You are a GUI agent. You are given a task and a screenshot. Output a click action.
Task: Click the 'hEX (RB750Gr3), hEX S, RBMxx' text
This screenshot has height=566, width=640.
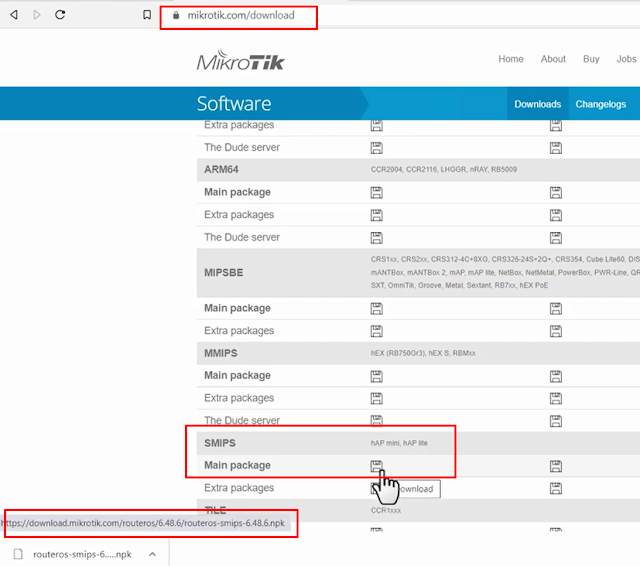pos(423,353)
